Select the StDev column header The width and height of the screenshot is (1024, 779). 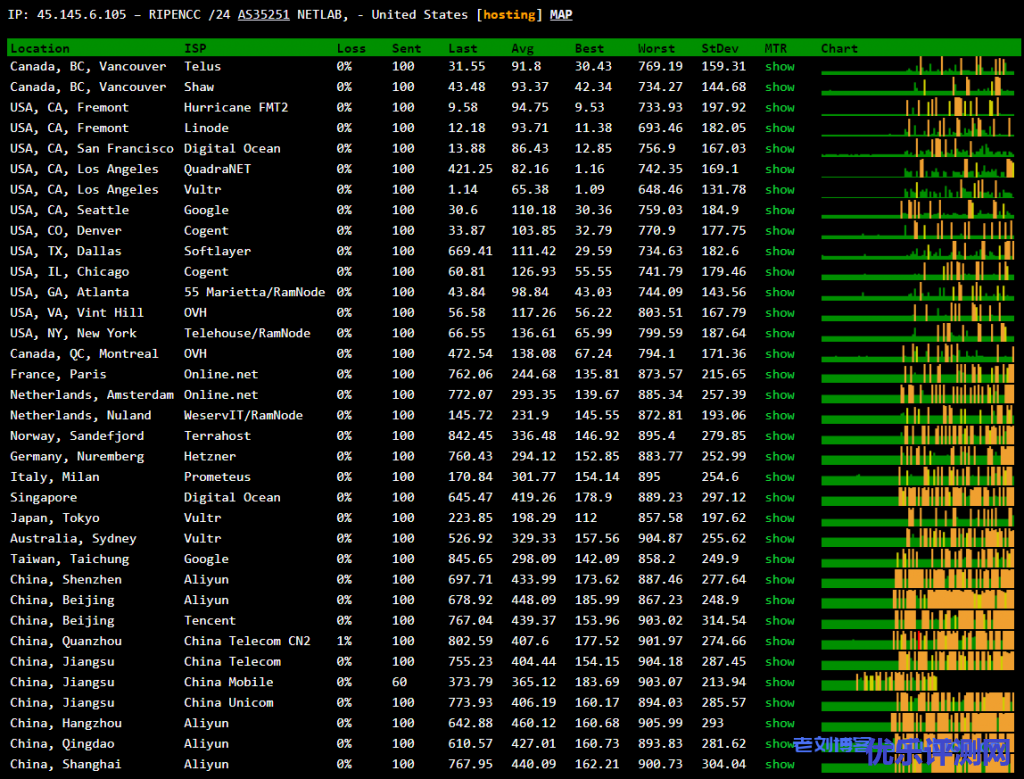(x=720, y=48)
